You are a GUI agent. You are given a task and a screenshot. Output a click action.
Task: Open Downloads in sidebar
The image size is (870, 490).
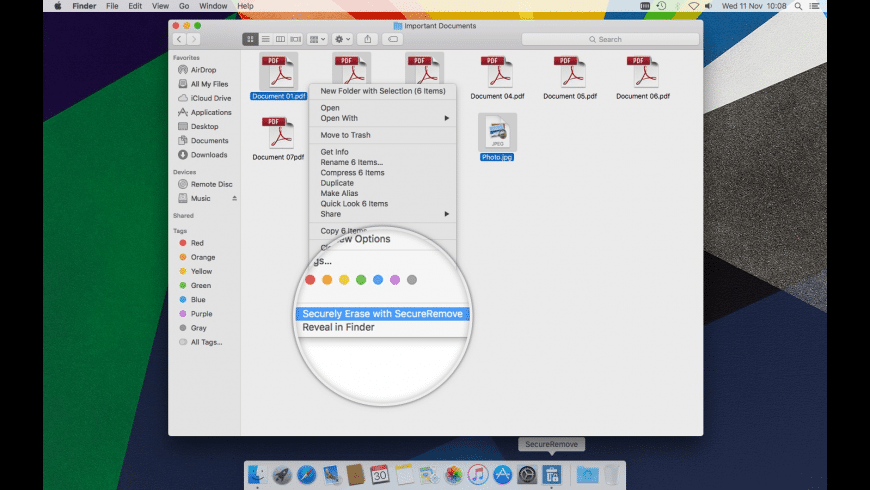[204, 155]
